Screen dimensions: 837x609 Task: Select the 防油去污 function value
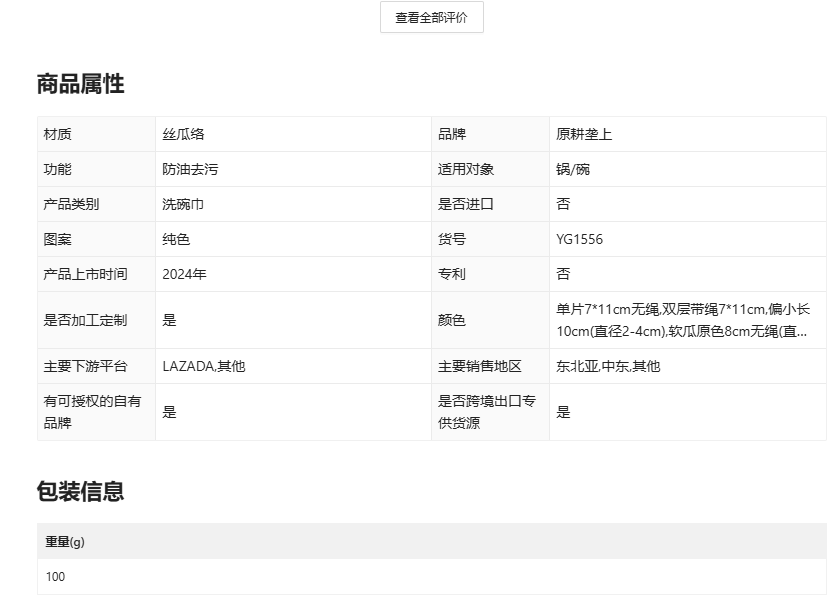pos(190,169)
